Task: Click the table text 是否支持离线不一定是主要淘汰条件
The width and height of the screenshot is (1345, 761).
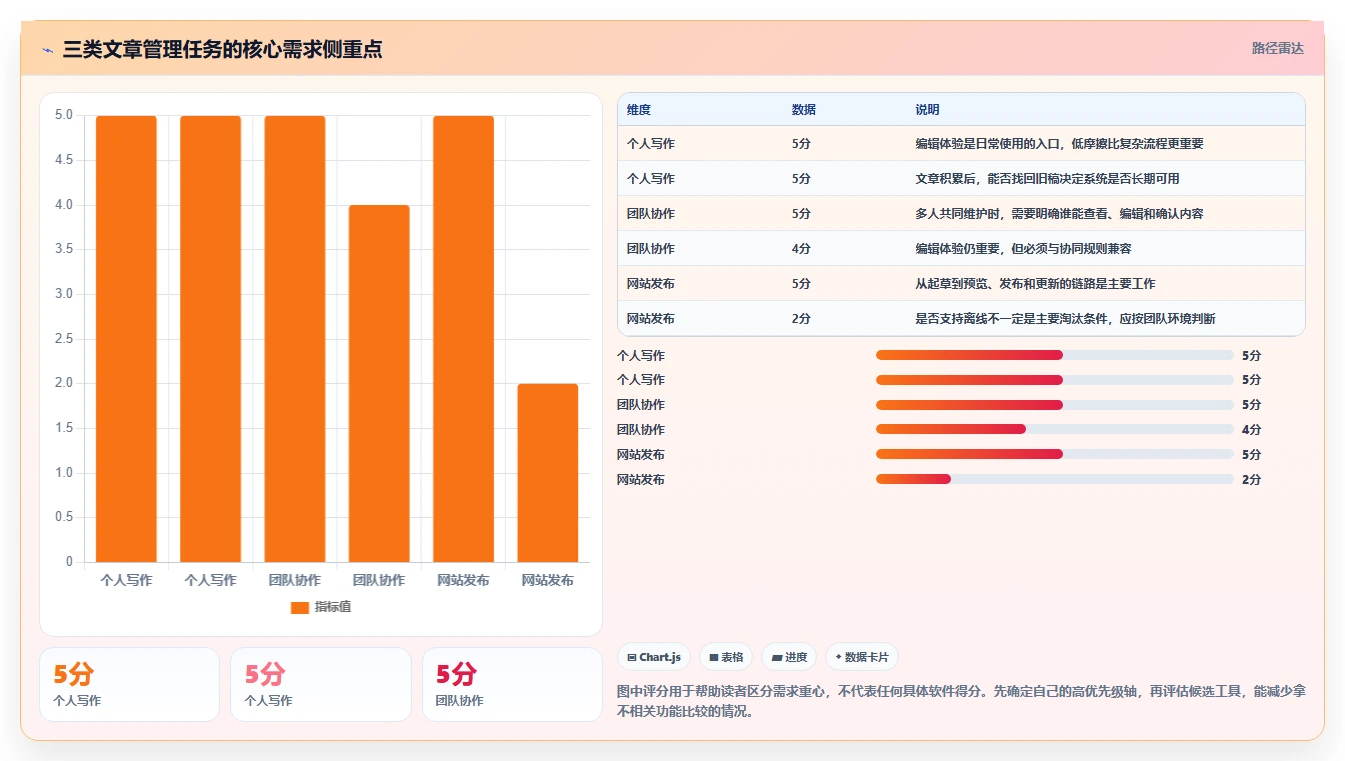Action: click(x=1011, y=319)
